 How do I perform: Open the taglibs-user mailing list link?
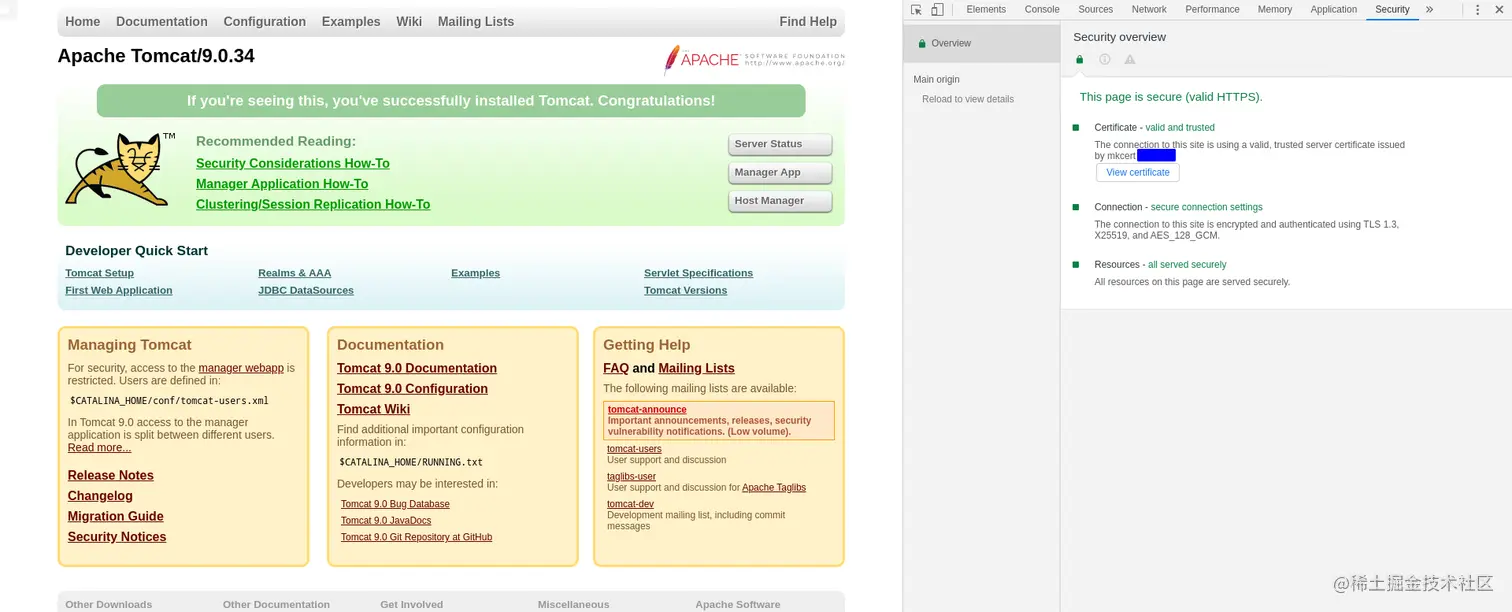[631, 477]
